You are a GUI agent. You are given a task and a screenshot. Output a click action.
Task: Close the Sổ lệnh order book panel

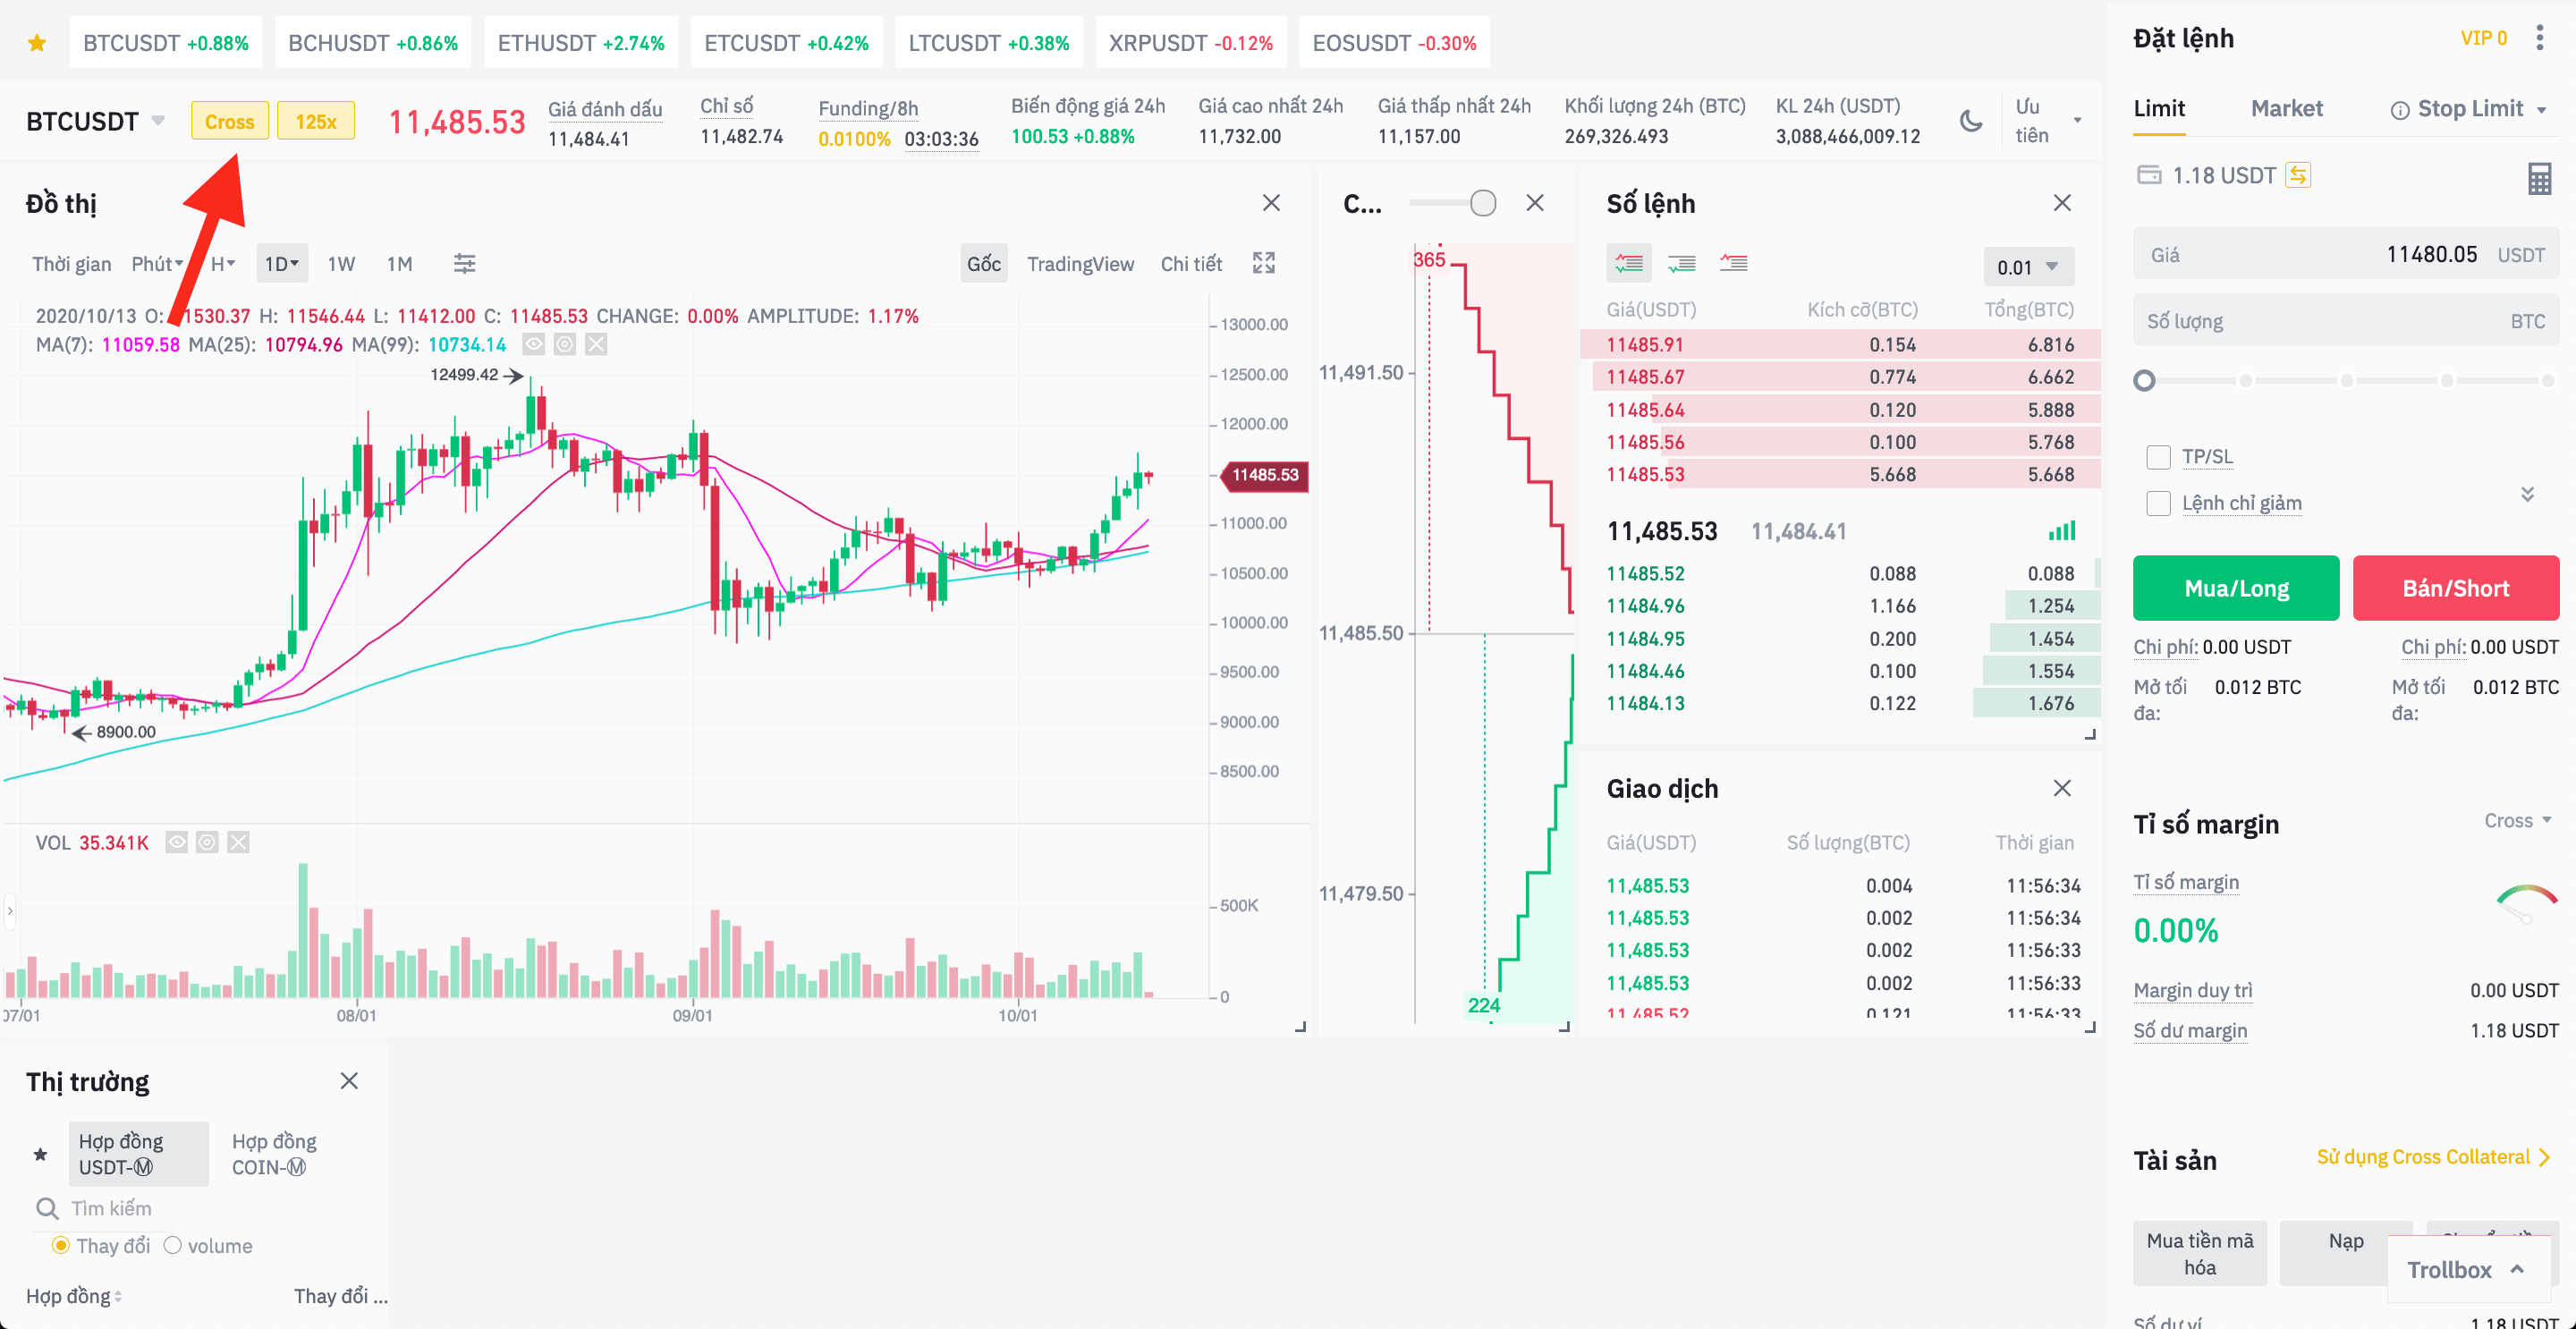click(2062, 203)
